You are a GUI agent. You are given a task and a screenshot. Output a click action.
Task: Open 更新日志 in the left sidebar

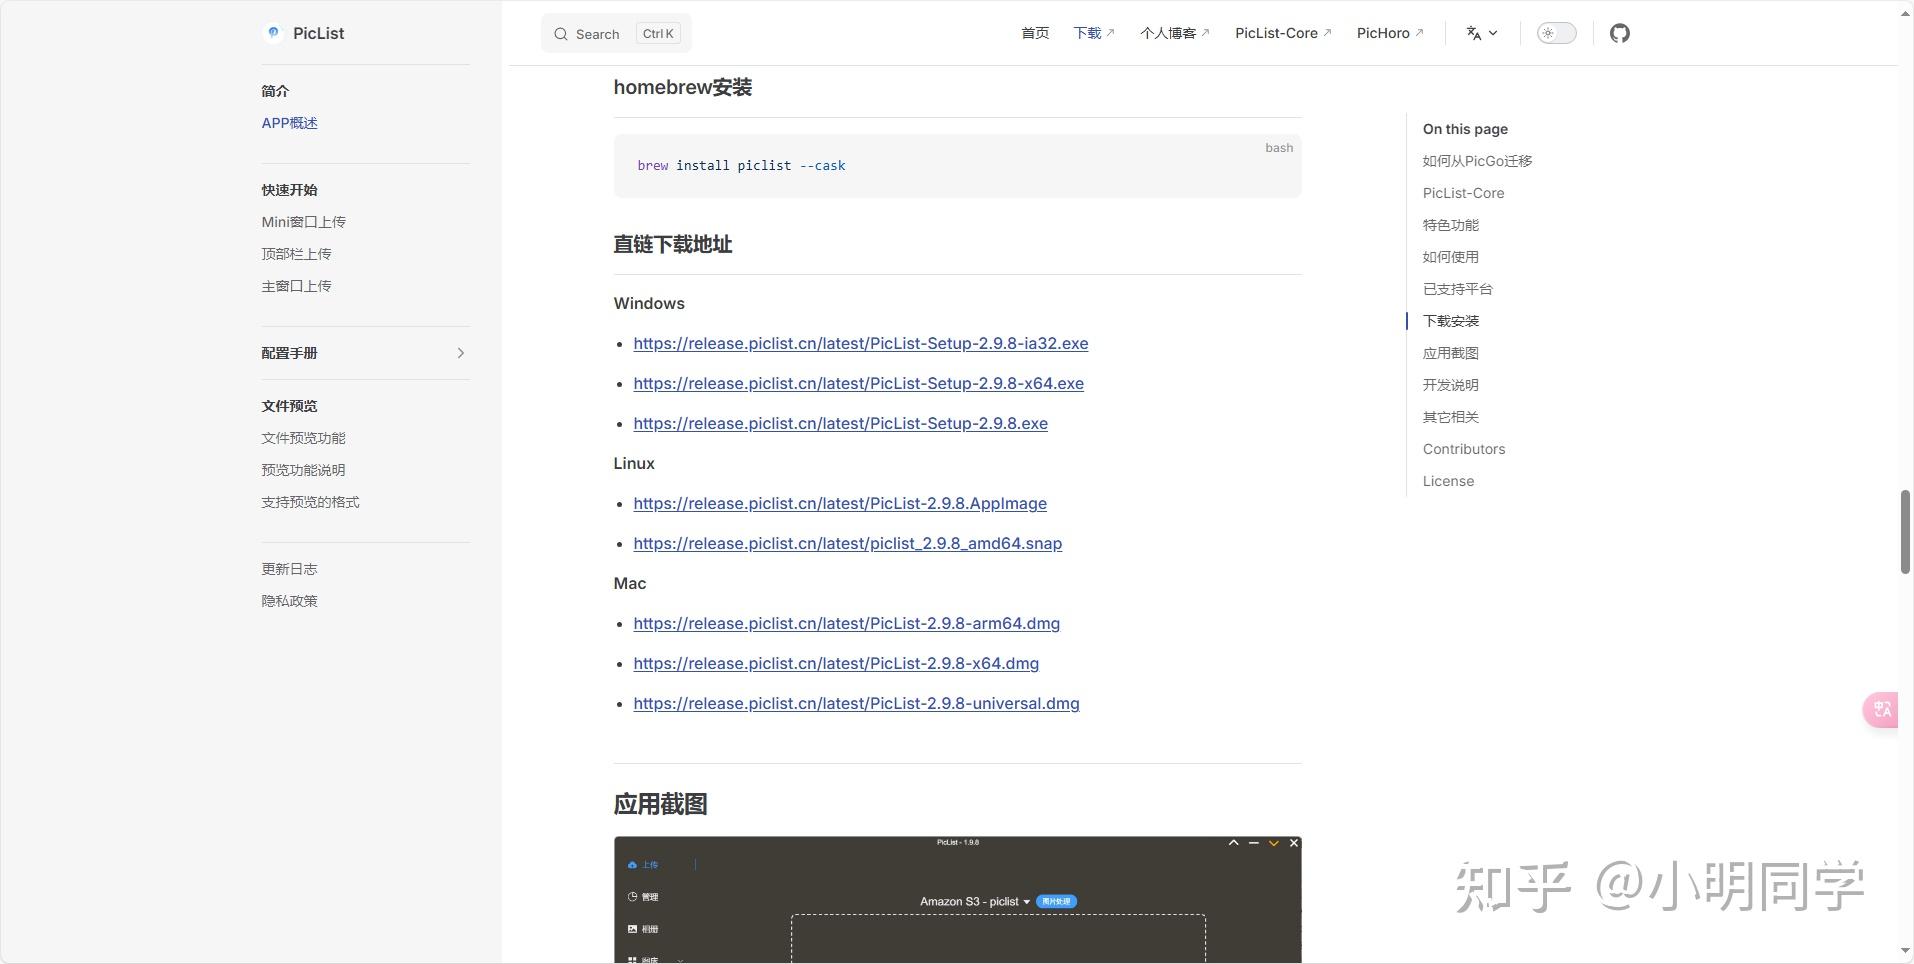tap(289, 568)
